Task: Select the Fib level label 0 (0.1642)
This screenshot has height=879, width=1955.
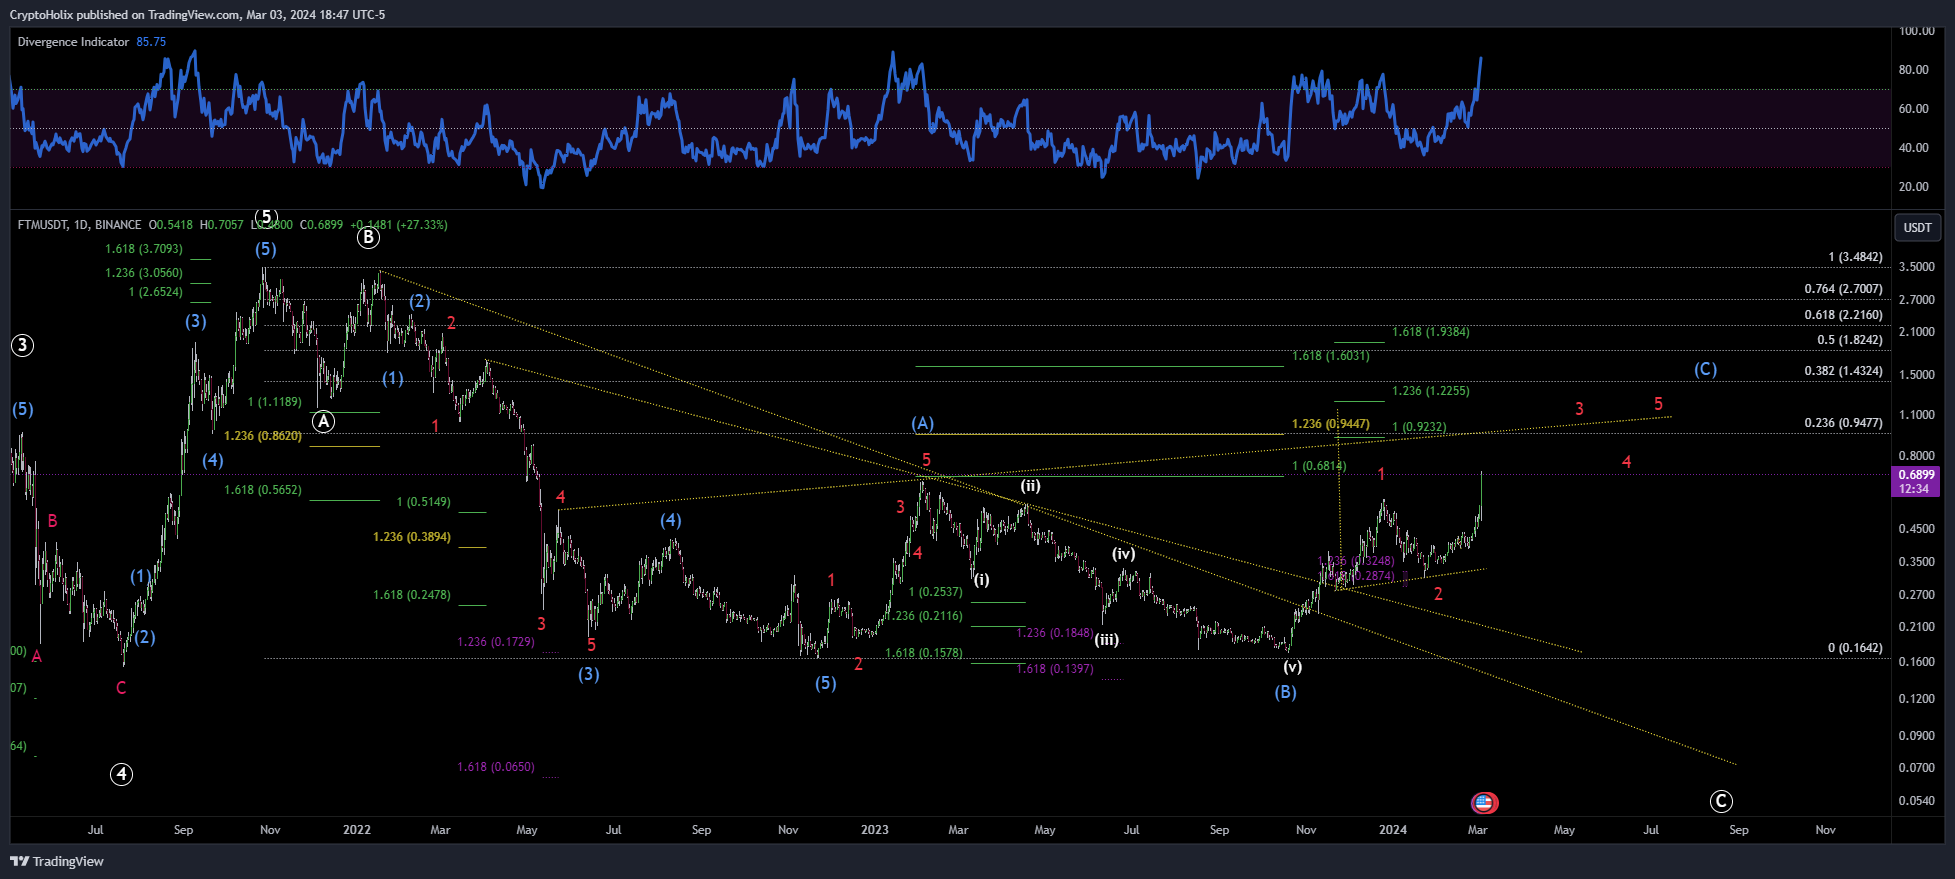Action: point(1855,648)
